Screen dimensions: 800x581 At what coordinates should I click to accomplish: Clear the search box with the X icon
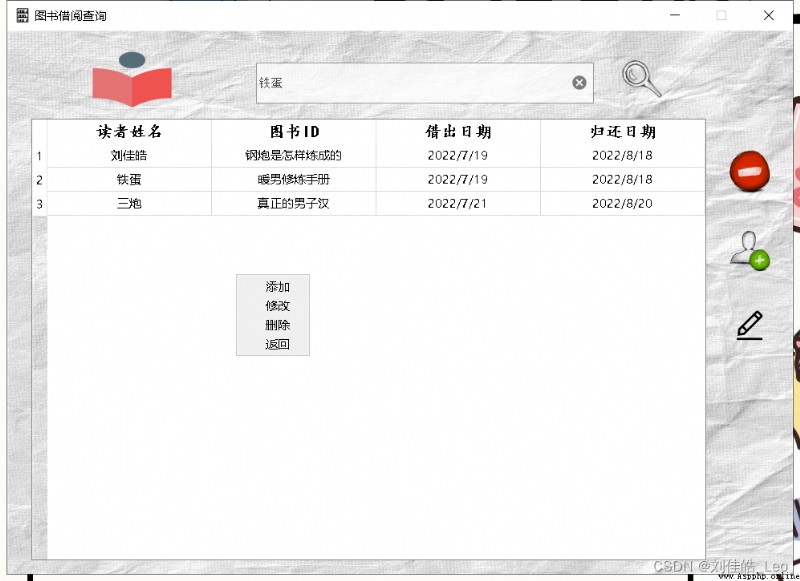(x=579, y=83)
